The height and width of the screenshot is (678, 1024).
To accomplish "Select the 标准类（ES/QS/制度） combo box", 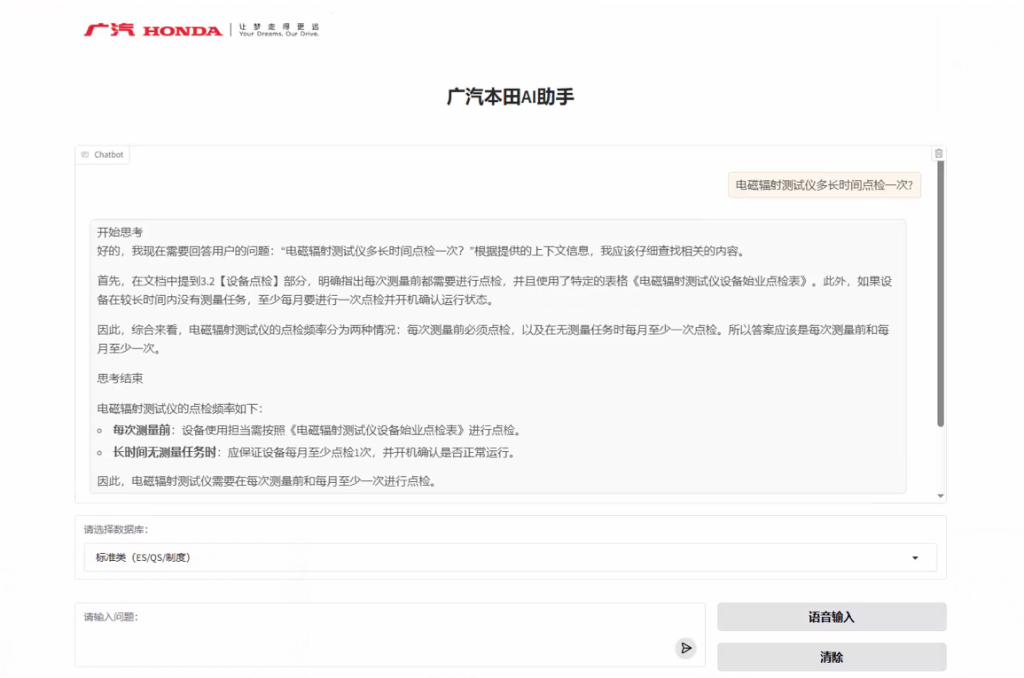I will coord(500,557).
